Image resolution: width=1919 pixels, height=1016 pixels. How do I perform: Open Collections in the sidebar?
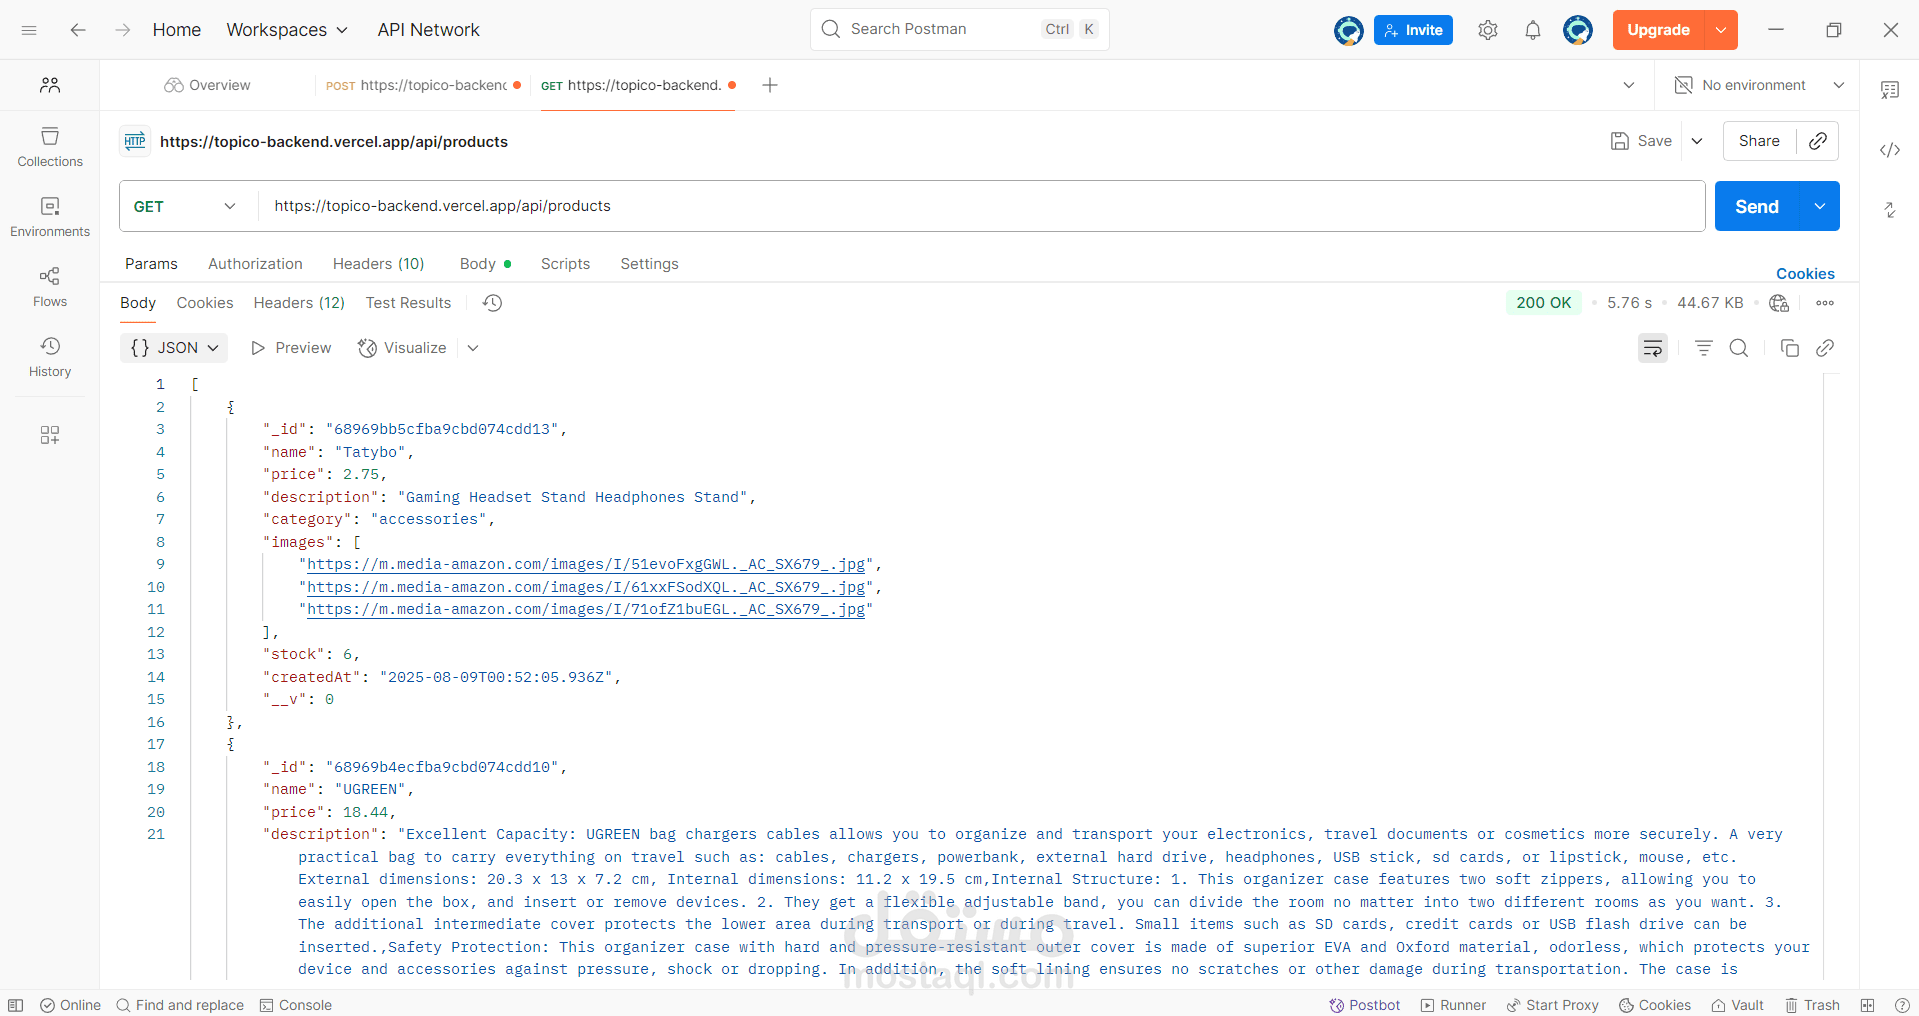tap(50, 147)
